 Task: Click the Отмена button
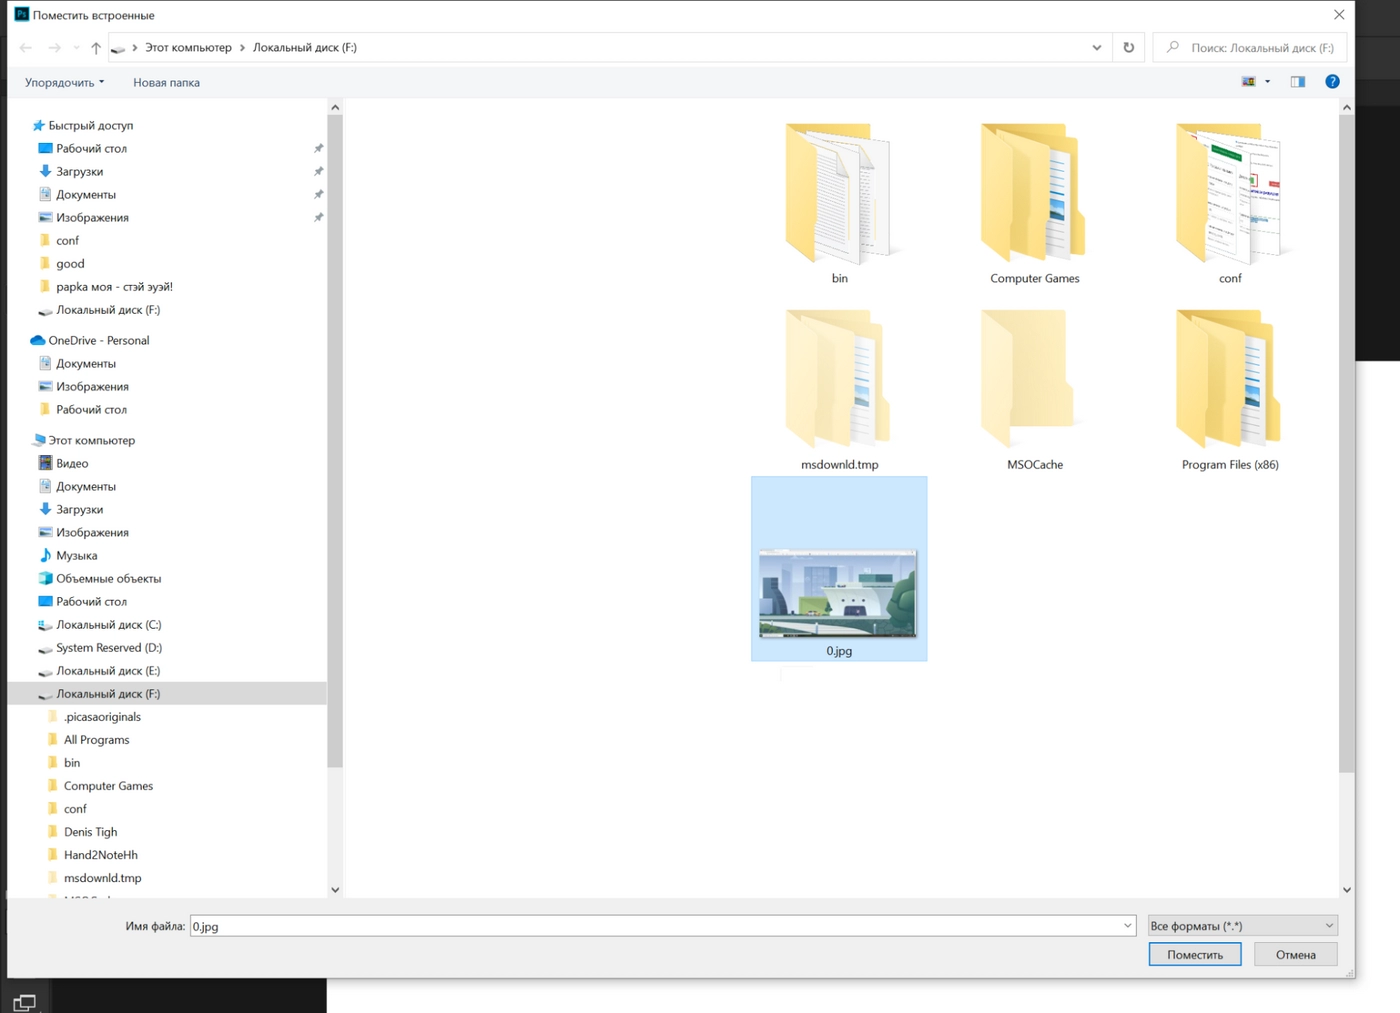tap(1296, 955)
